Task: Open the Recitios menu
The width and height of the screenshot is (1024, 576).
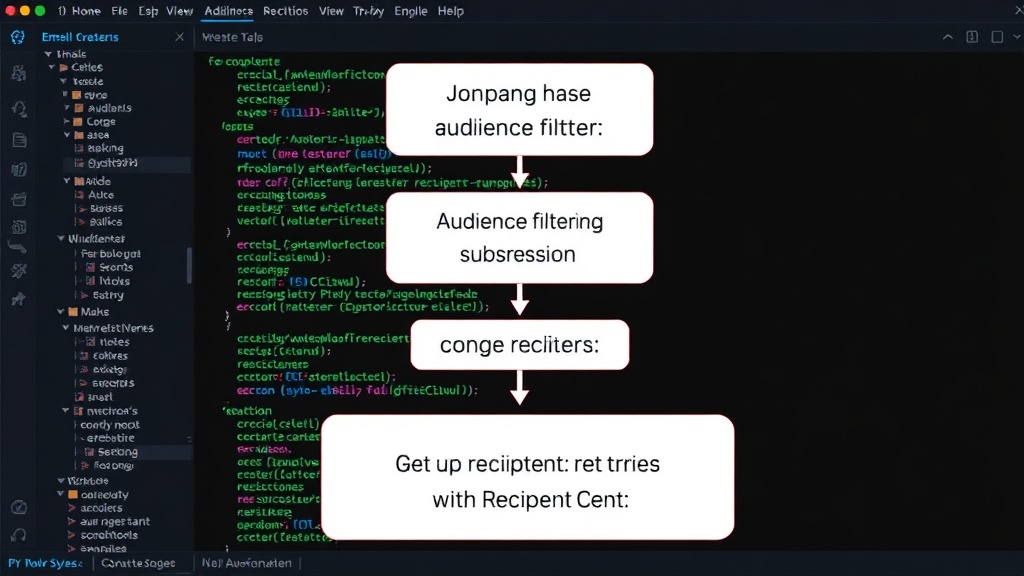Action: point(285,11)
